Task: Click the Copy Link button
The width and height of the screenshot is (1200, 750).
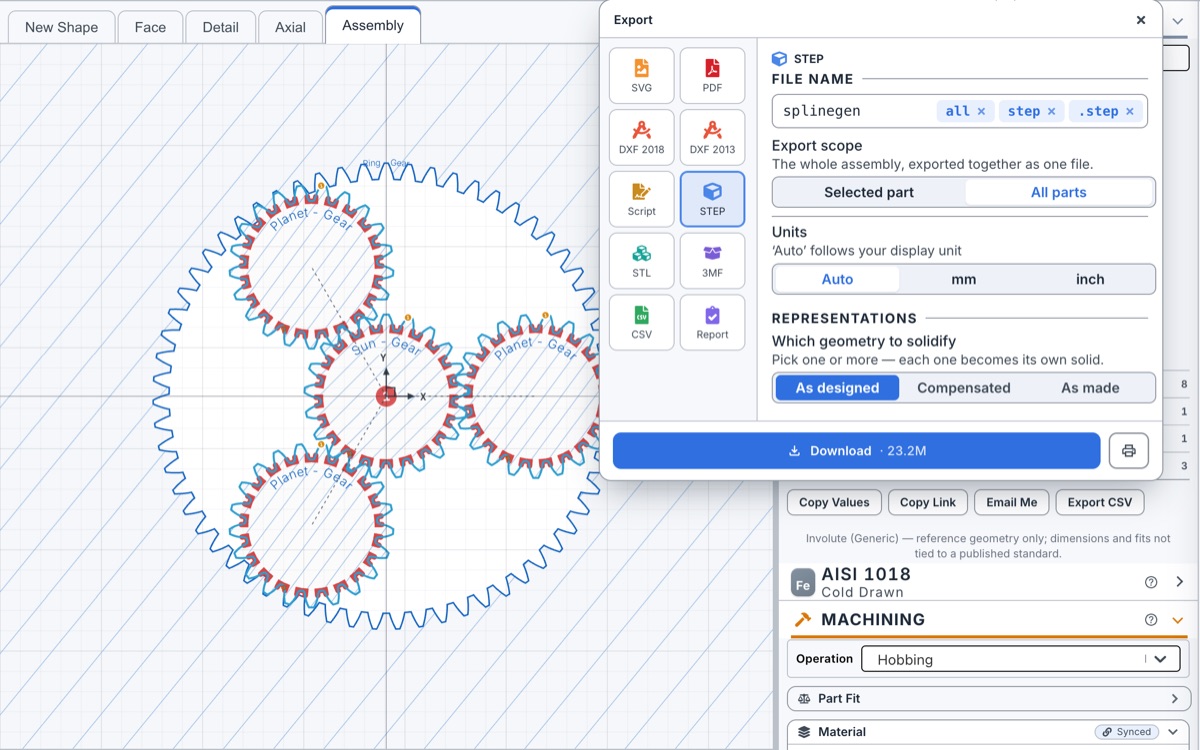Action: point(928,502)
